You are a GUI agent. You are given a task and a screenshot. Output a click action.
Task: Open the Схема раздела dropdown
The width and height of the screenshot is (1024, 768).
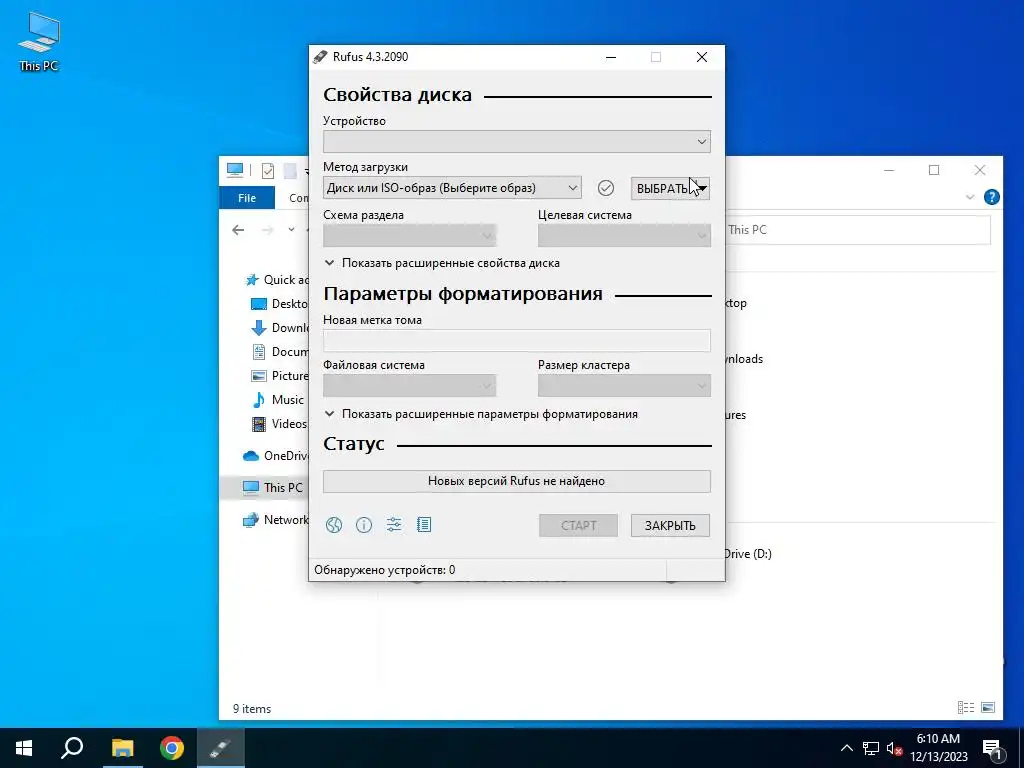point(409,235)
